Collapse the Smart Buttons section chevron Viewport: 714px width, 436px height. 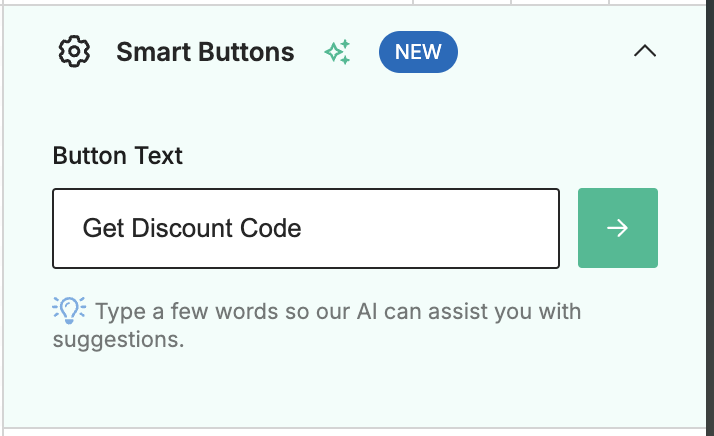click(645, 51)
